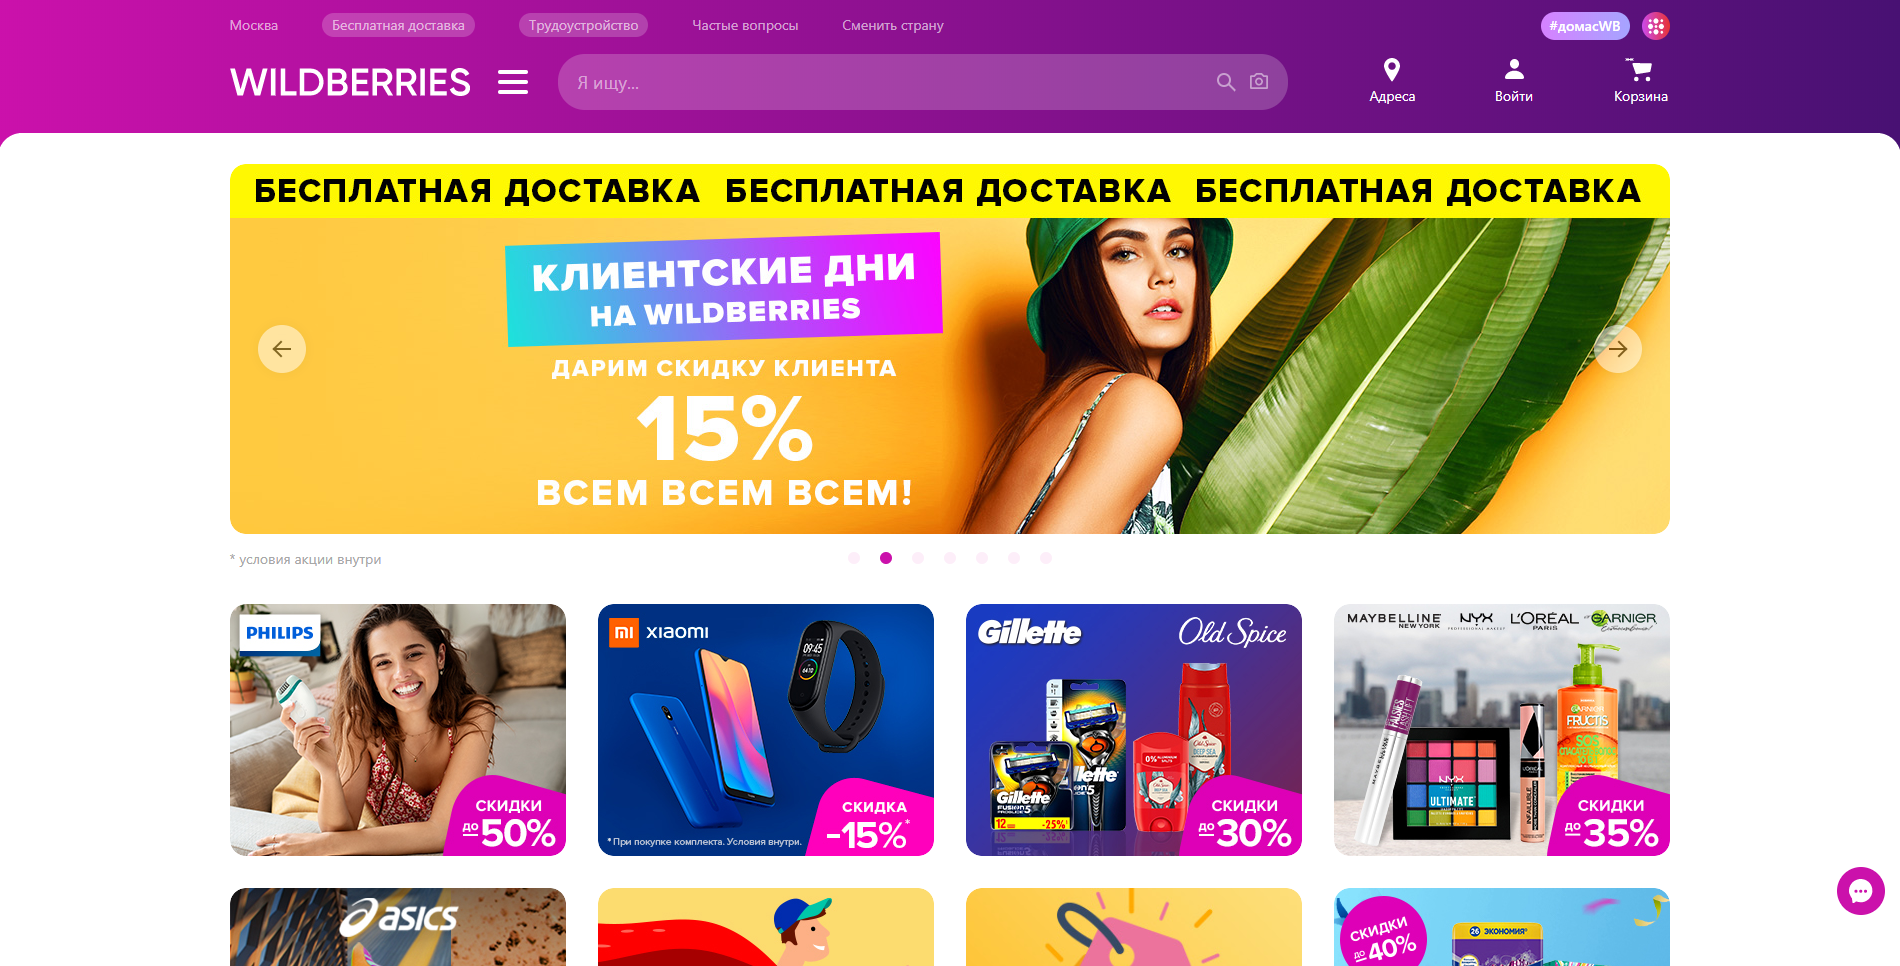Click the pink dotted circle icon
Viewport: 1900px width, 966px height.
pos(1656,26)
